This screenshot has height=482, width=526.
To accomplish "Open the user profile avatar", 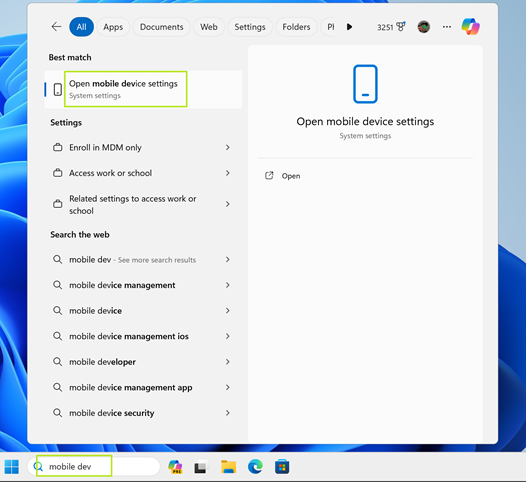I will click(x=424, y=27).
